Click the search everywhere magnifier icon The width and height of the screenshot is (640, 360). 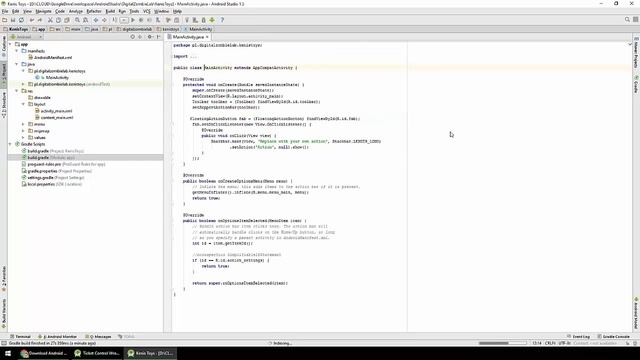pos(627,20)
